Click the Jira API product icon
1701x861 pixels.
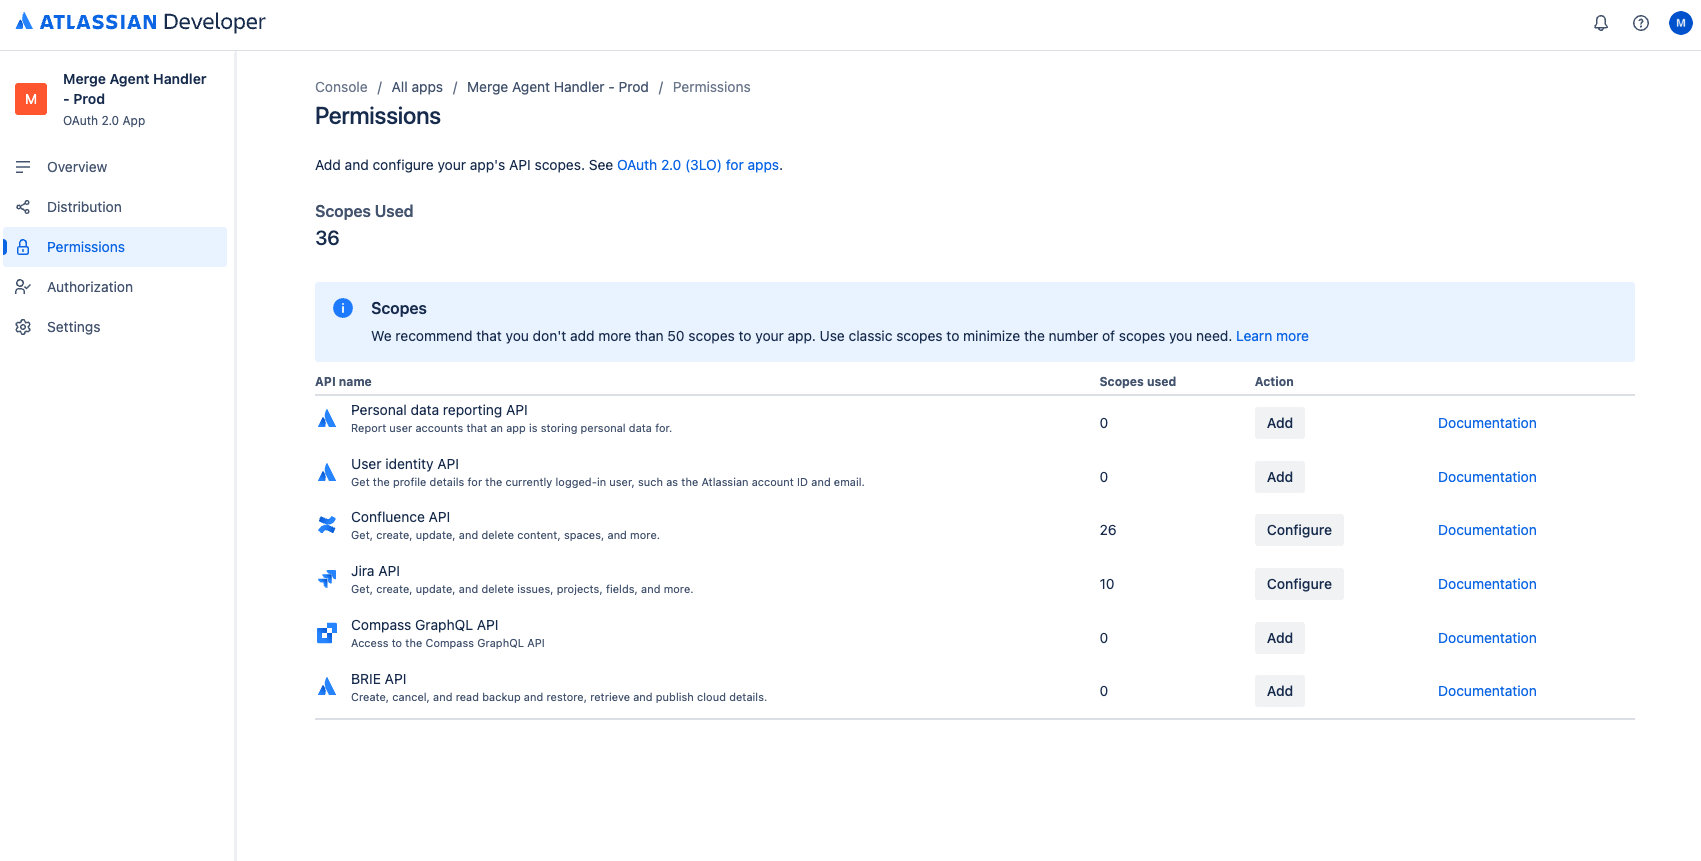click(x=327, y=579)
